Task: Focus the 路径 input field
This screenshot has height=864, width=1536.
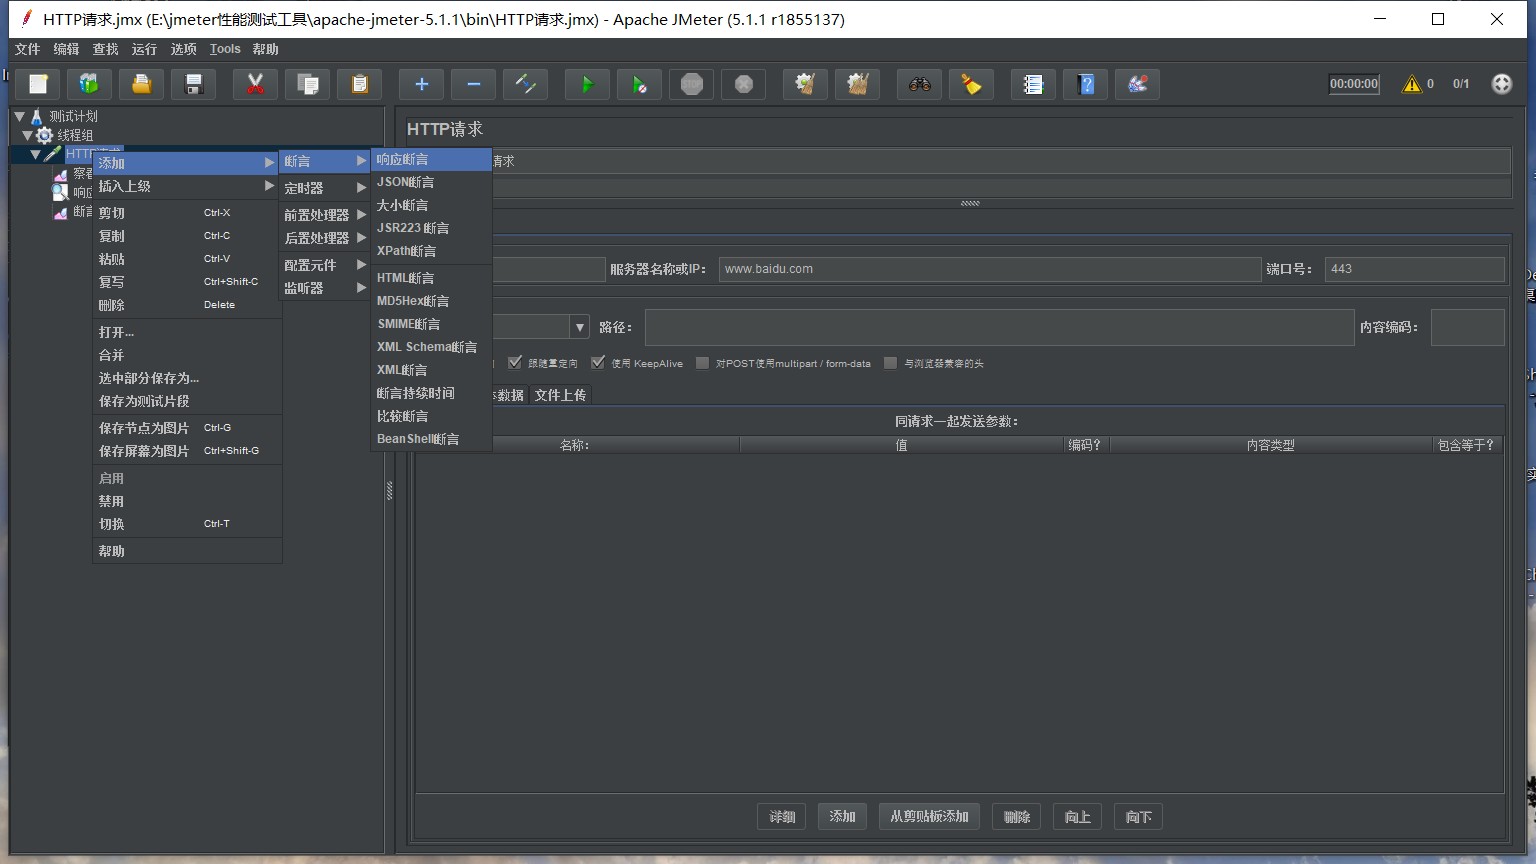Action: coord(1000,327)
